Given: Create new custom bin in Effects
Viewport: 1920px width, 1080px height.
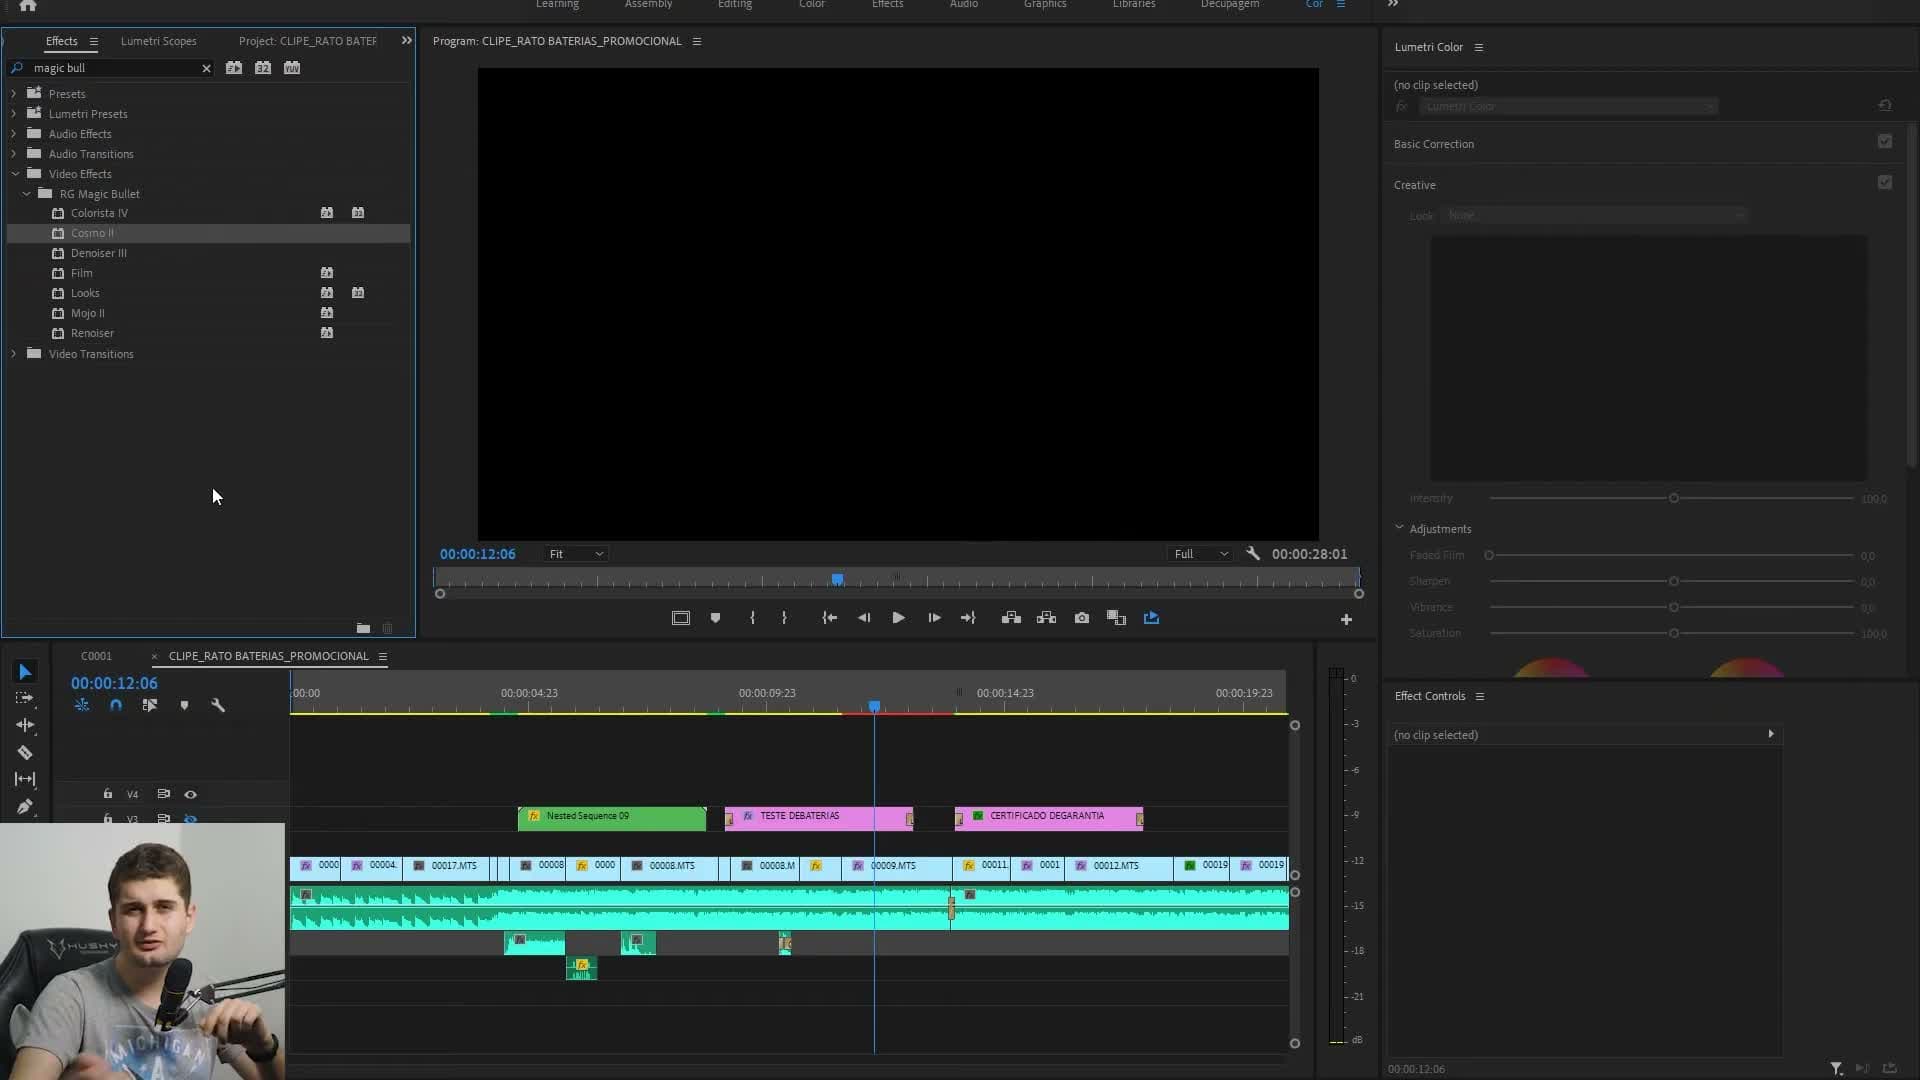Looking at the screenshot, I should 363,628.
